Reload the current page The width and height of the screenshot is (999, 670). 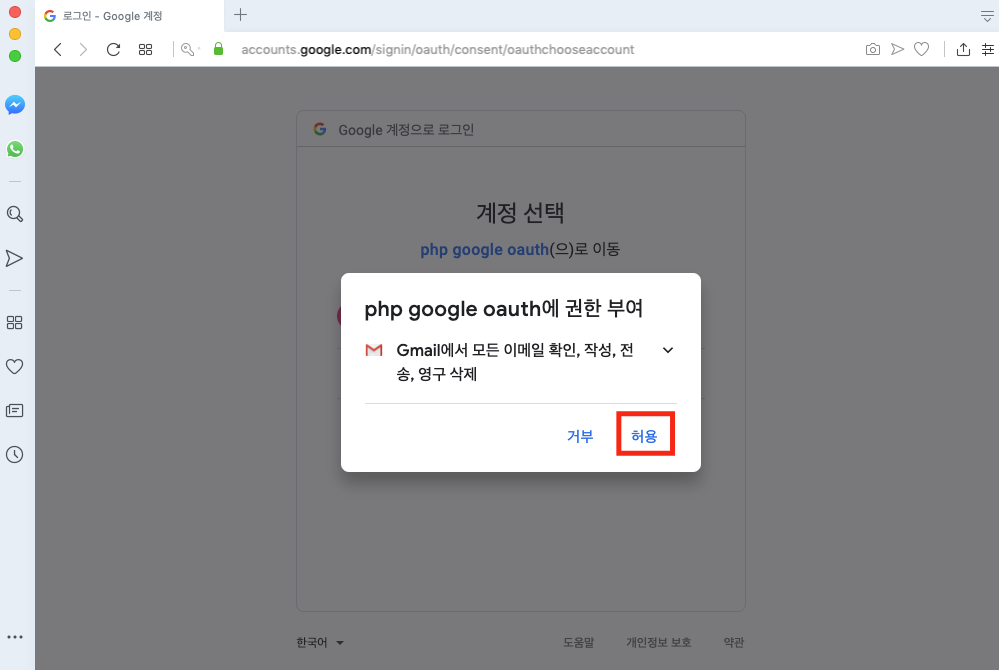click(x=113, y=50)
